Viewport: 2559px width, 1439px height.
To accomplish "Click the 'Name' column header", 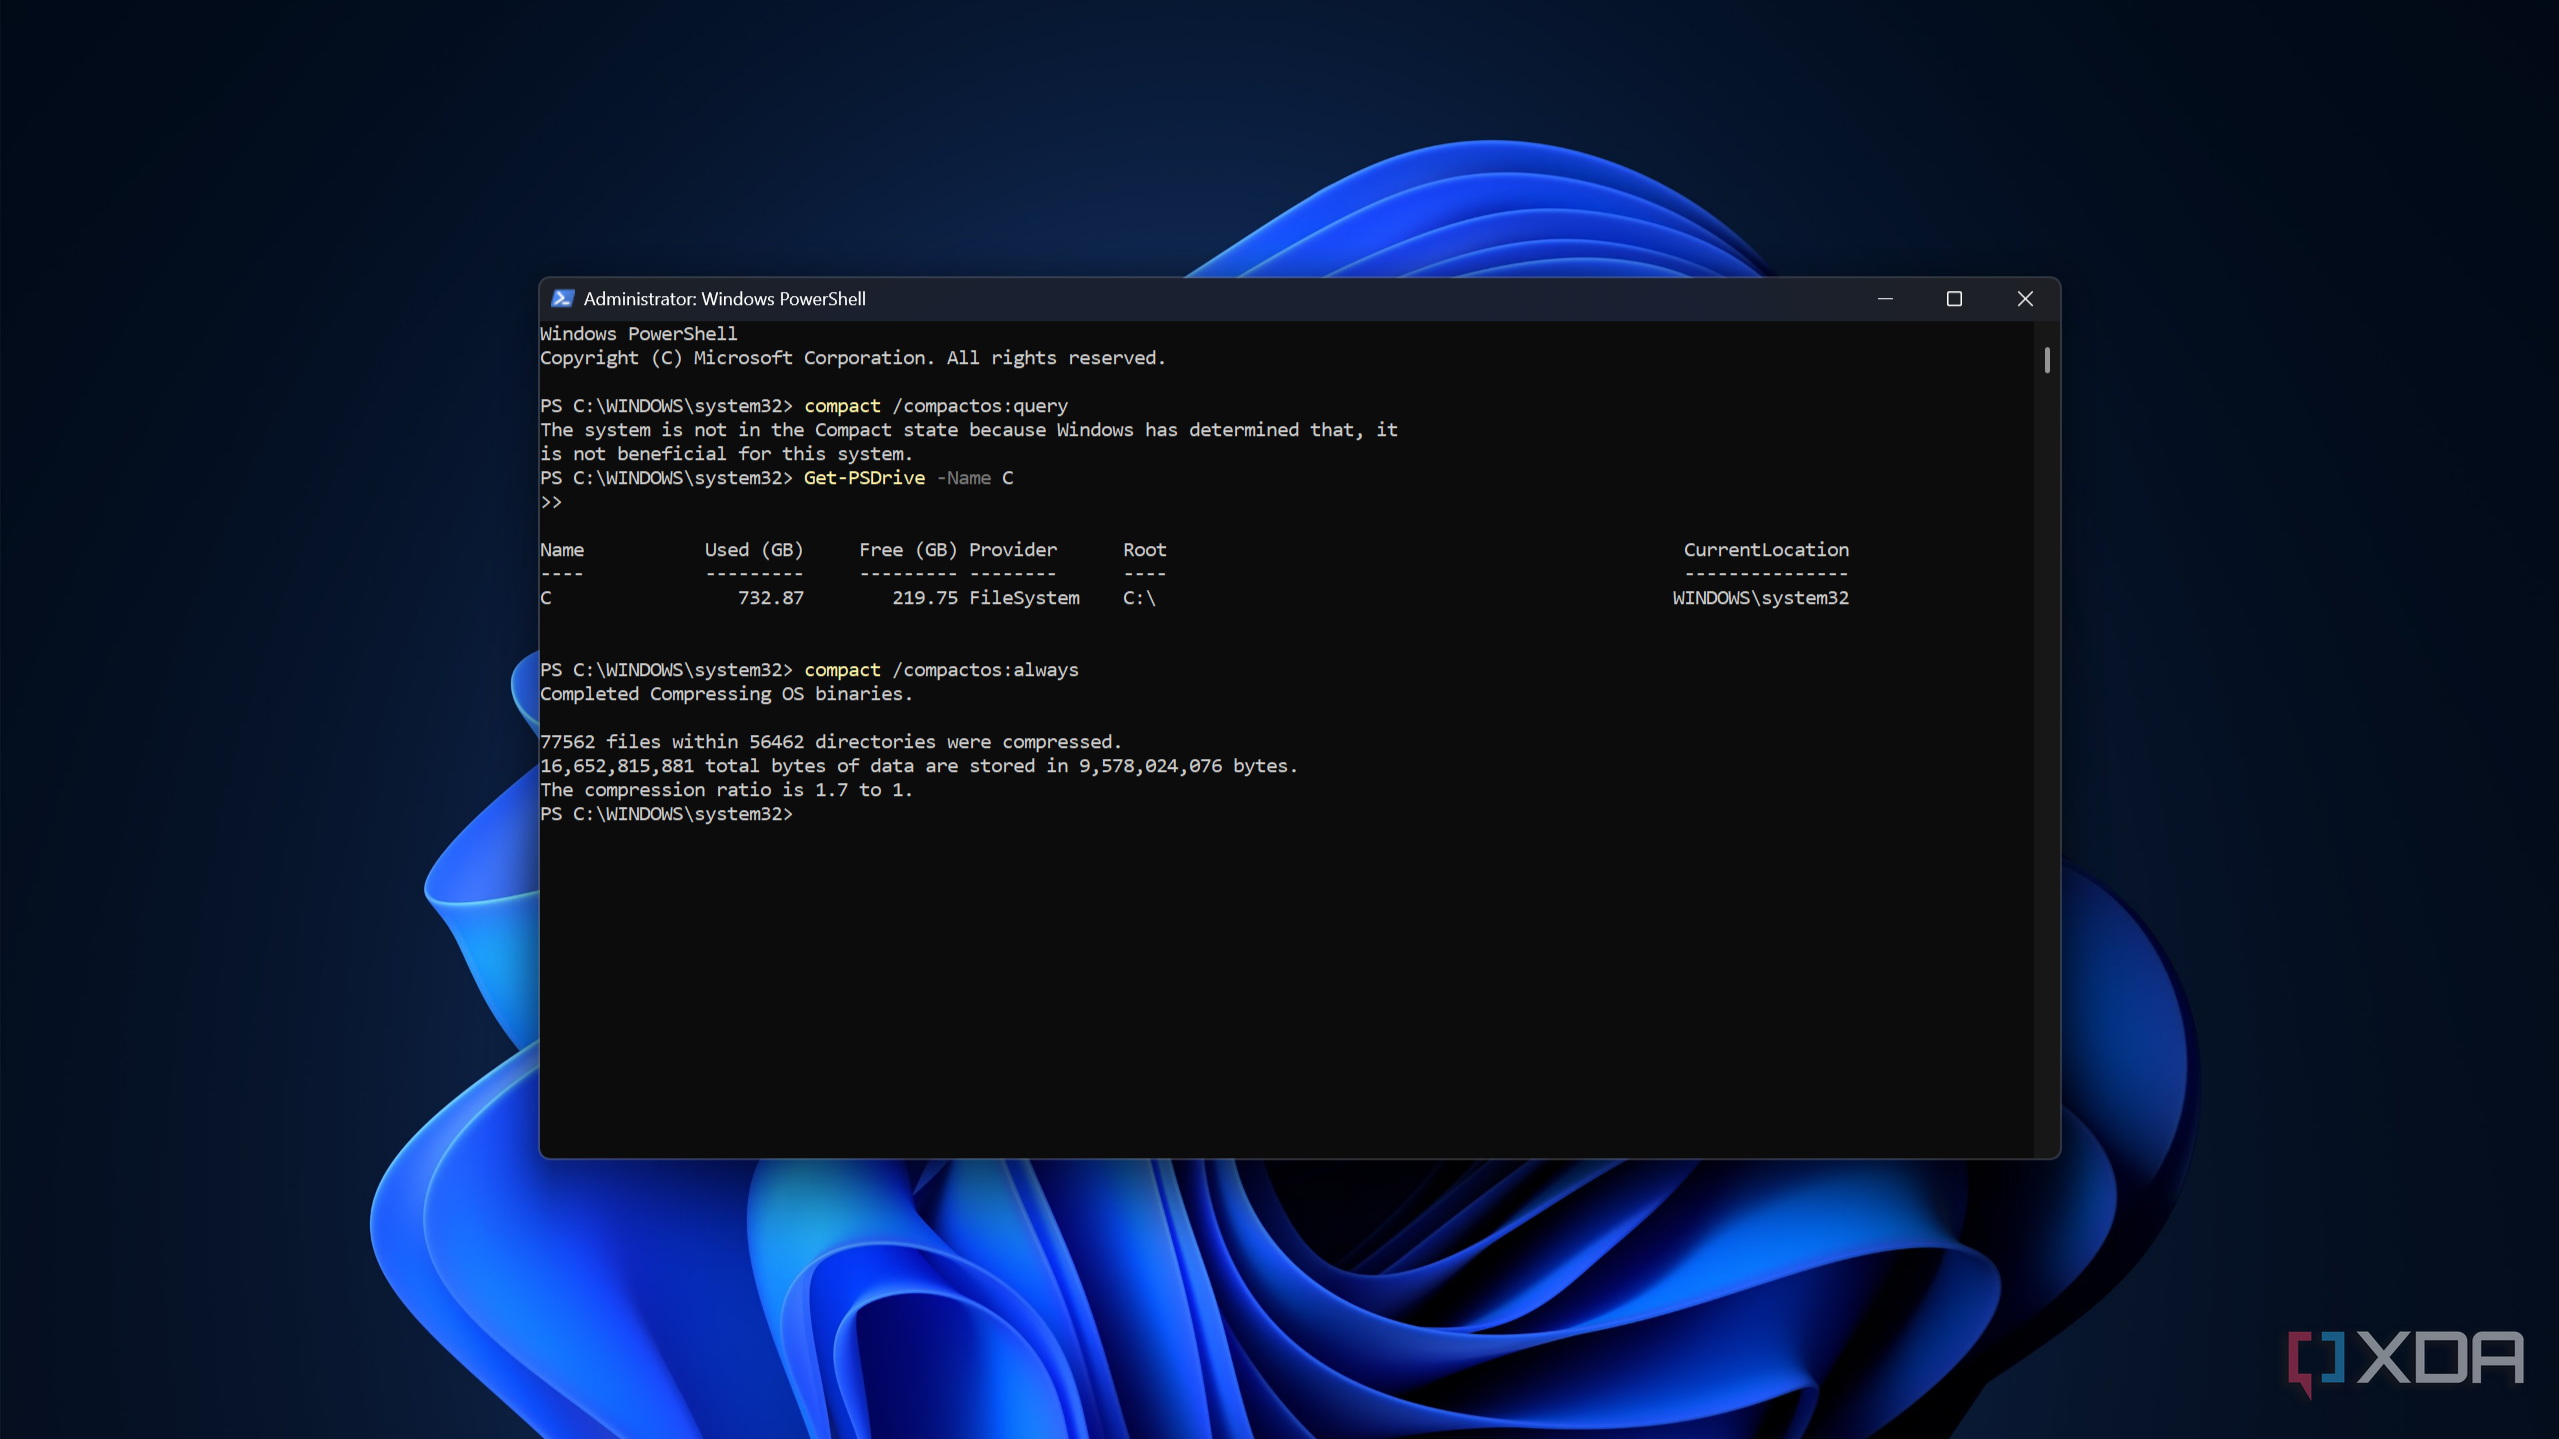I will click(x=562, y=550).
